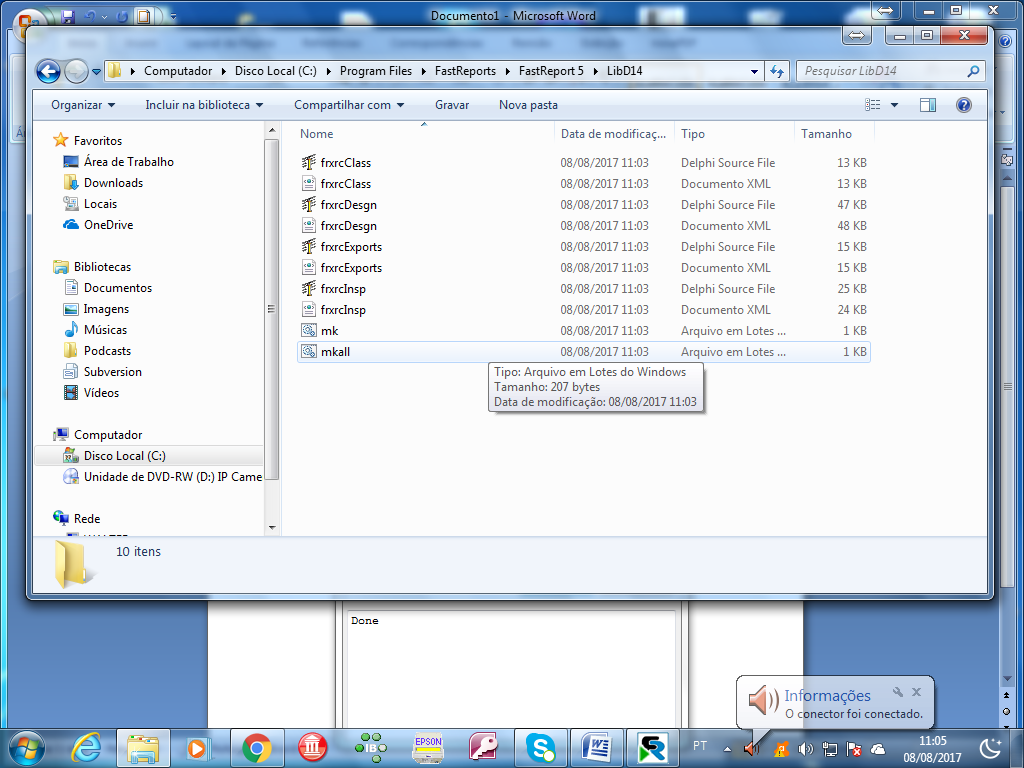
Task: Select Favoritos in navigation pane
Action: pyautogui.click(x=97, y=140)
